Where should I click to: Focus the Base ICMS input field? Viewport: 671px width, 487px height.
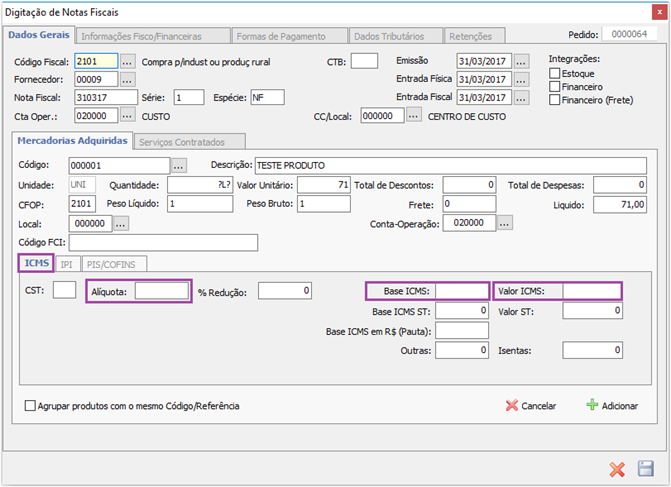coord(462,291)
